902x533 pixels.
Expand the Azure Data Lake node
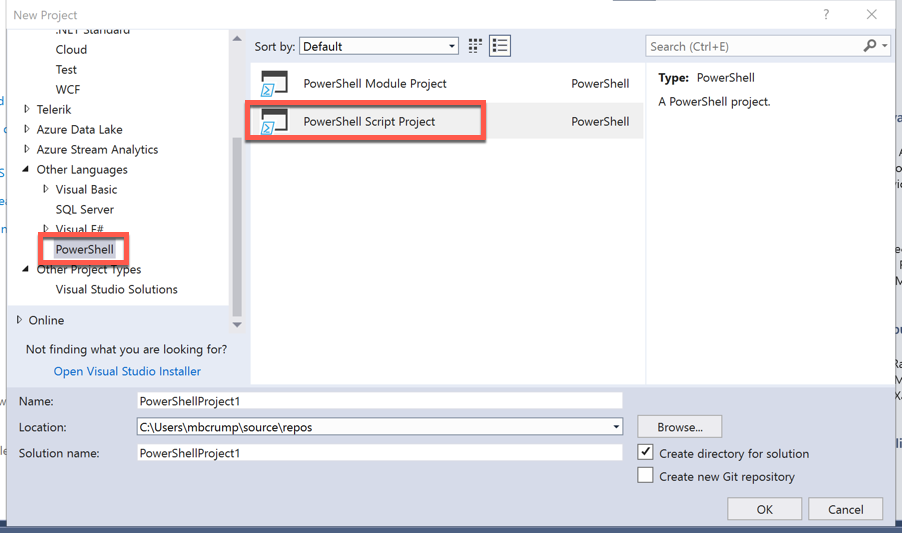click(x=26, y=129)
